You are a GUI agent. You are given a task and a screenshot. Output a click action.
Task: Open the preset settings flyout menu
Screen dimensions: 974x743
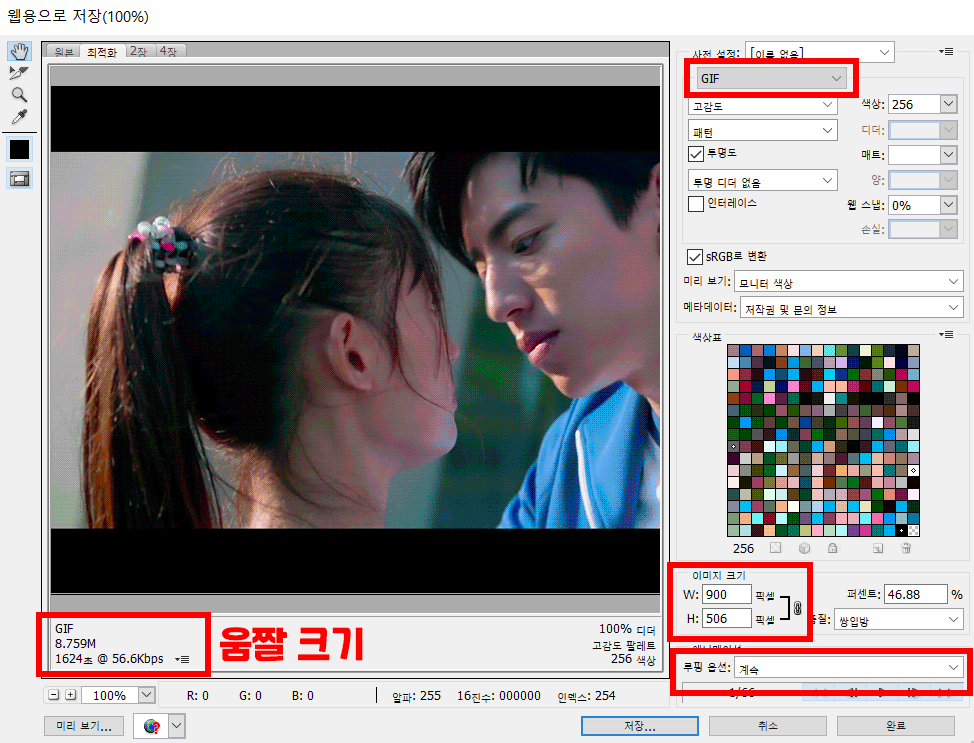pyautogui.click(x=946, y=52)
